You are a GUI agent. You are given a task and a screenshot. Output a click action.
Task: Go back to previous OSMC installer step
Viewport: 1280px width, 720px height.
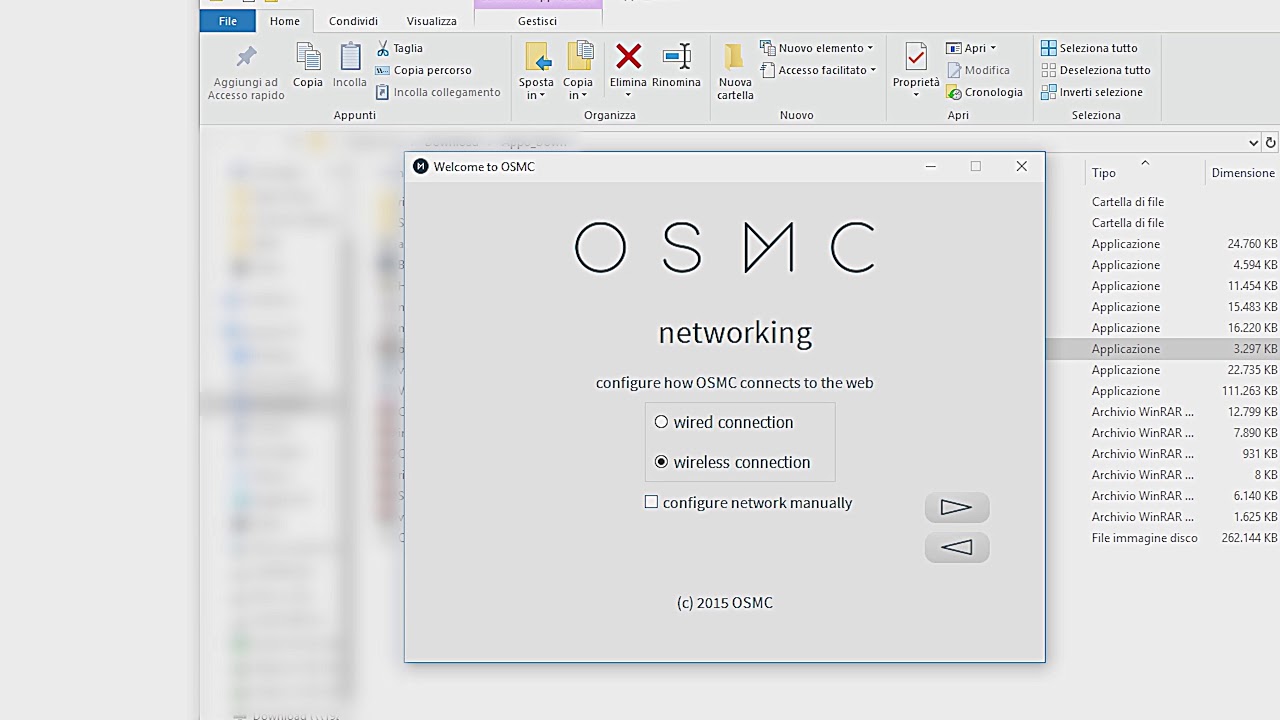tap(957, 547)
